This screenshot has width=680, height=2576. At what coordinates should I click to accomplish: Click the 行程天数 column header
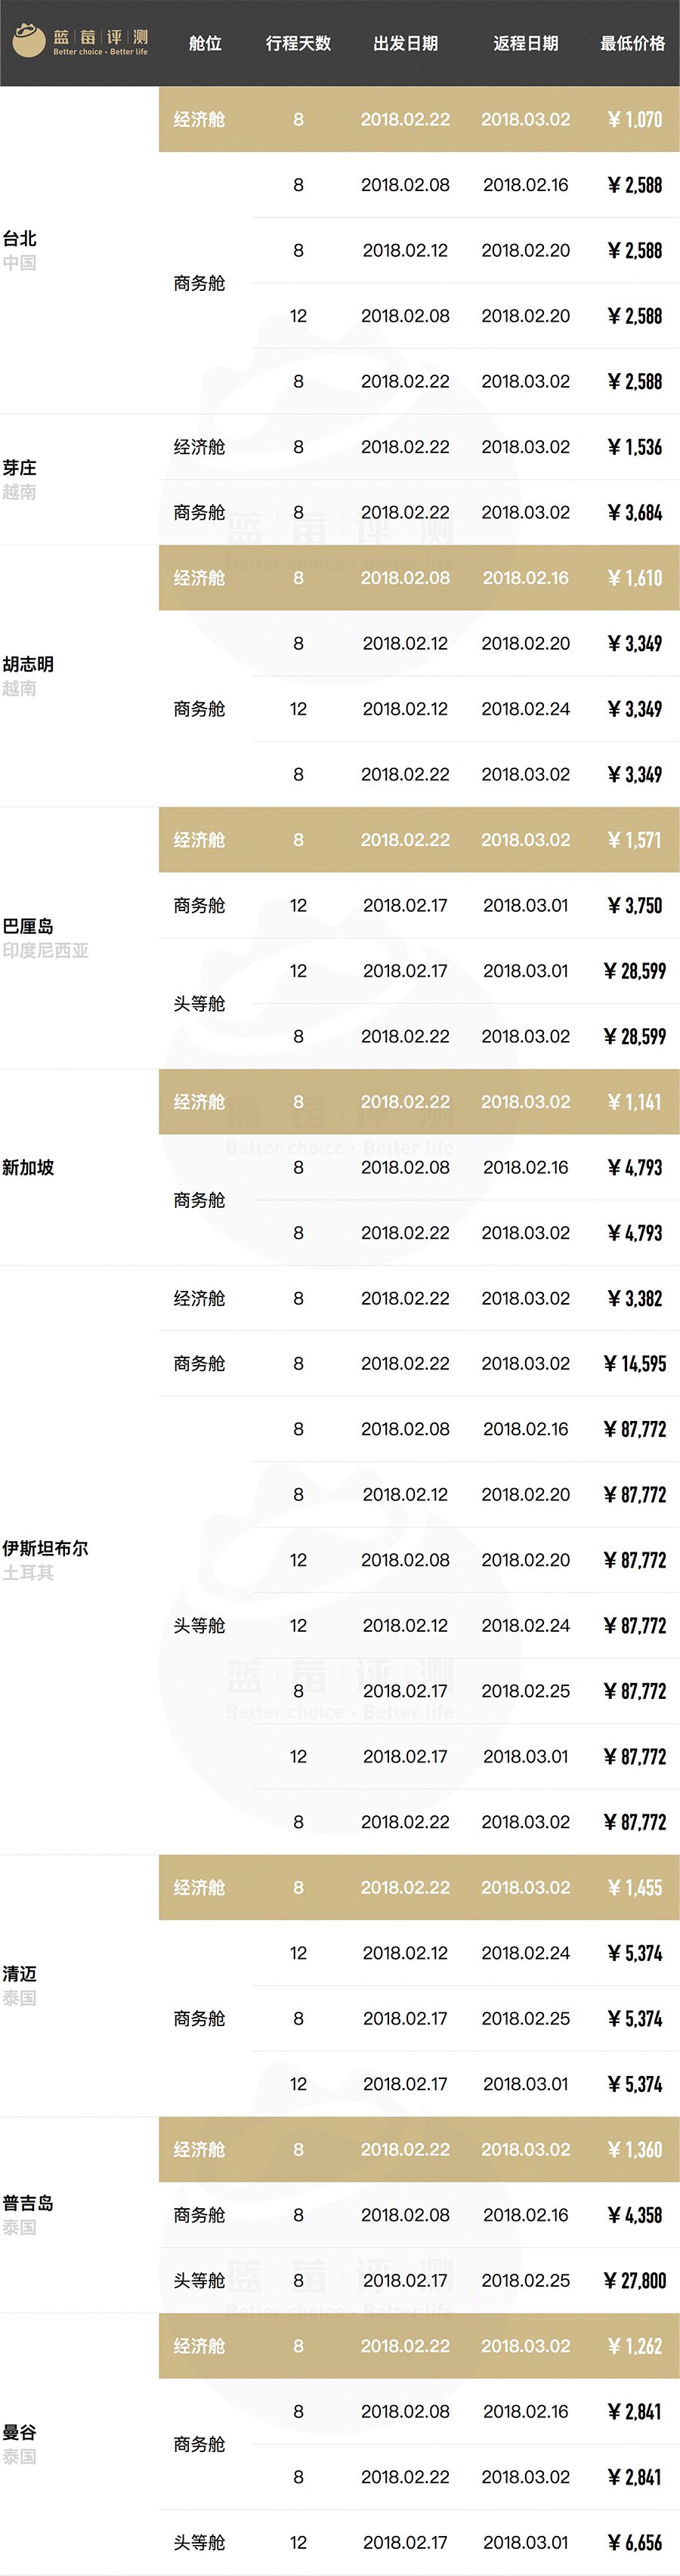click(298, 43)
